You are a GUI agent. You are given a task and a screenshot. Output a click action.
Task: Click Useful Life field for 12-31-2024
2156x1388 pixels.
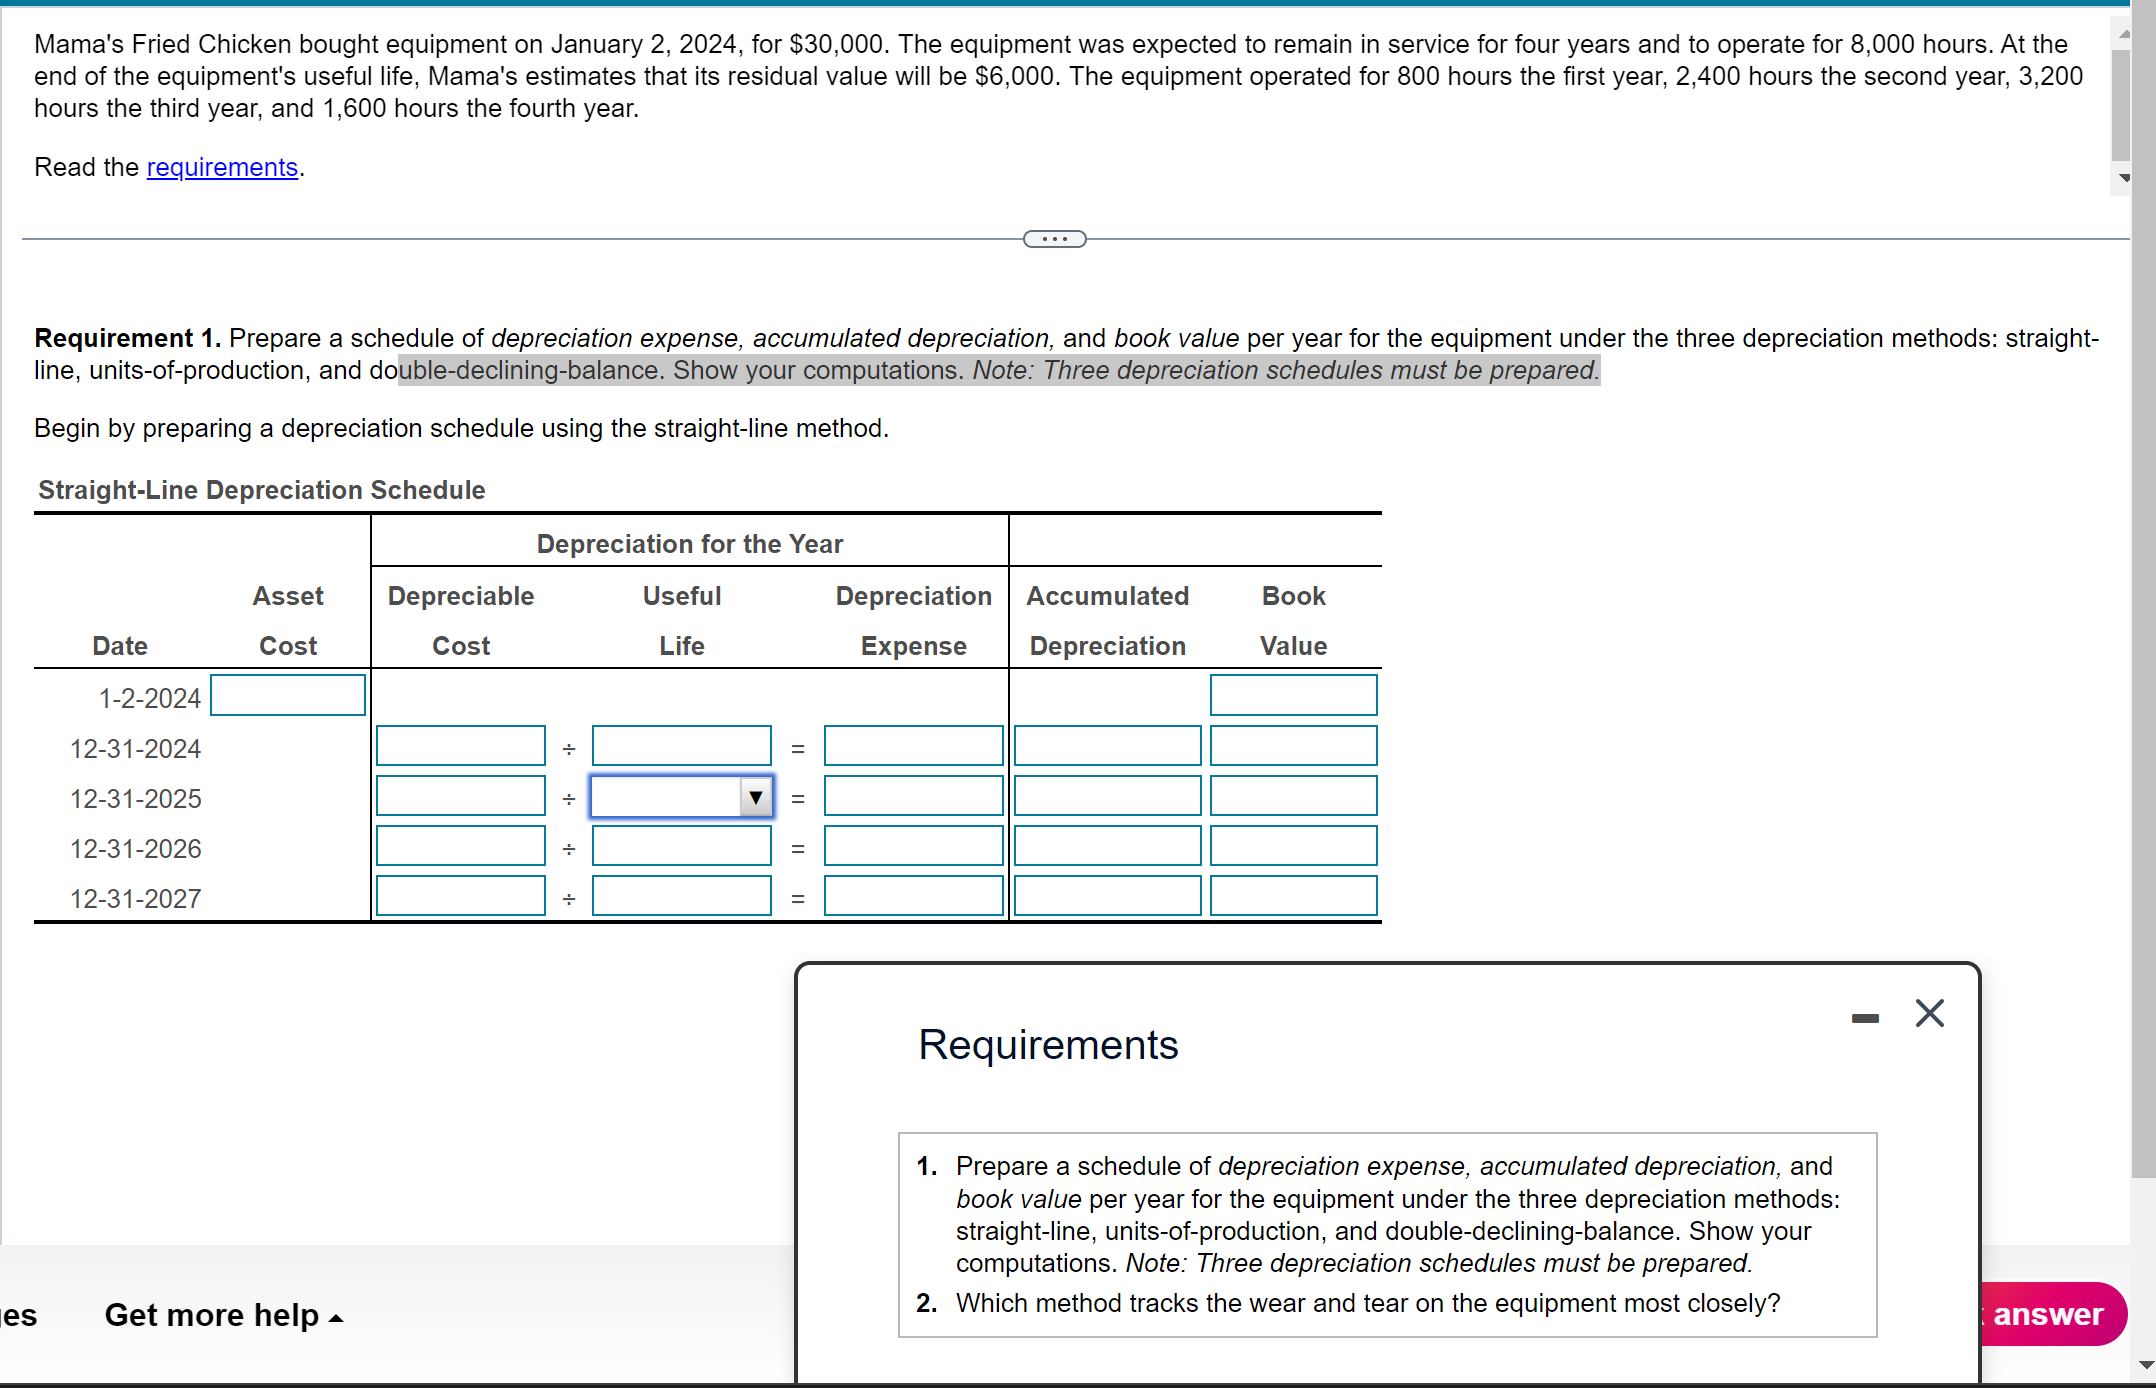(681, 746)
